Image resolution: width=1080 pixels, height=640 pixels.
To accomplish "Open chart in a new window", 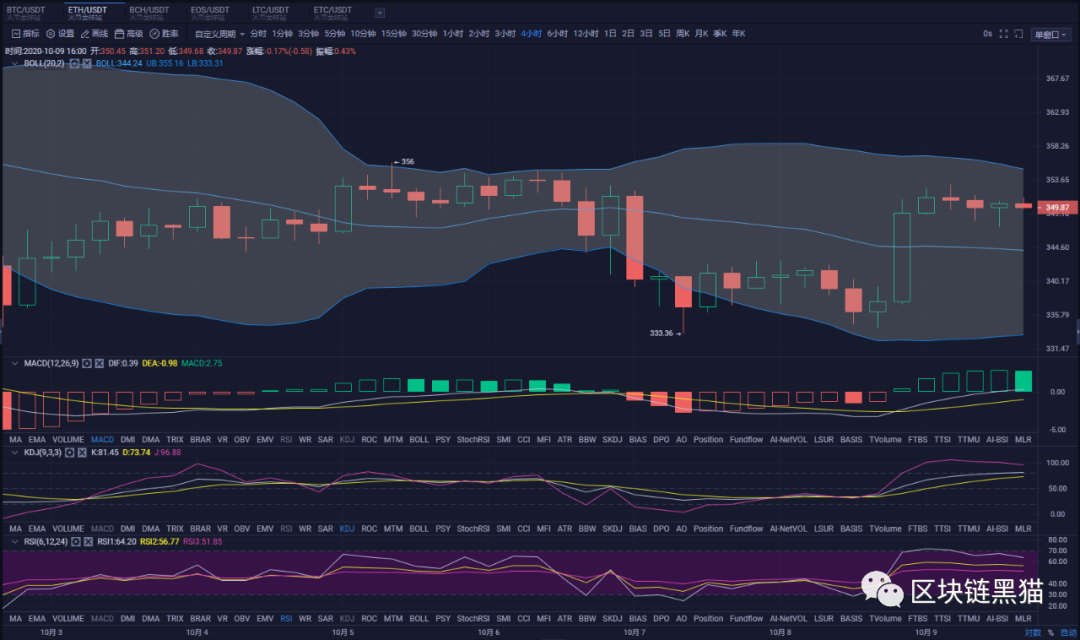I will (1019, 34).
